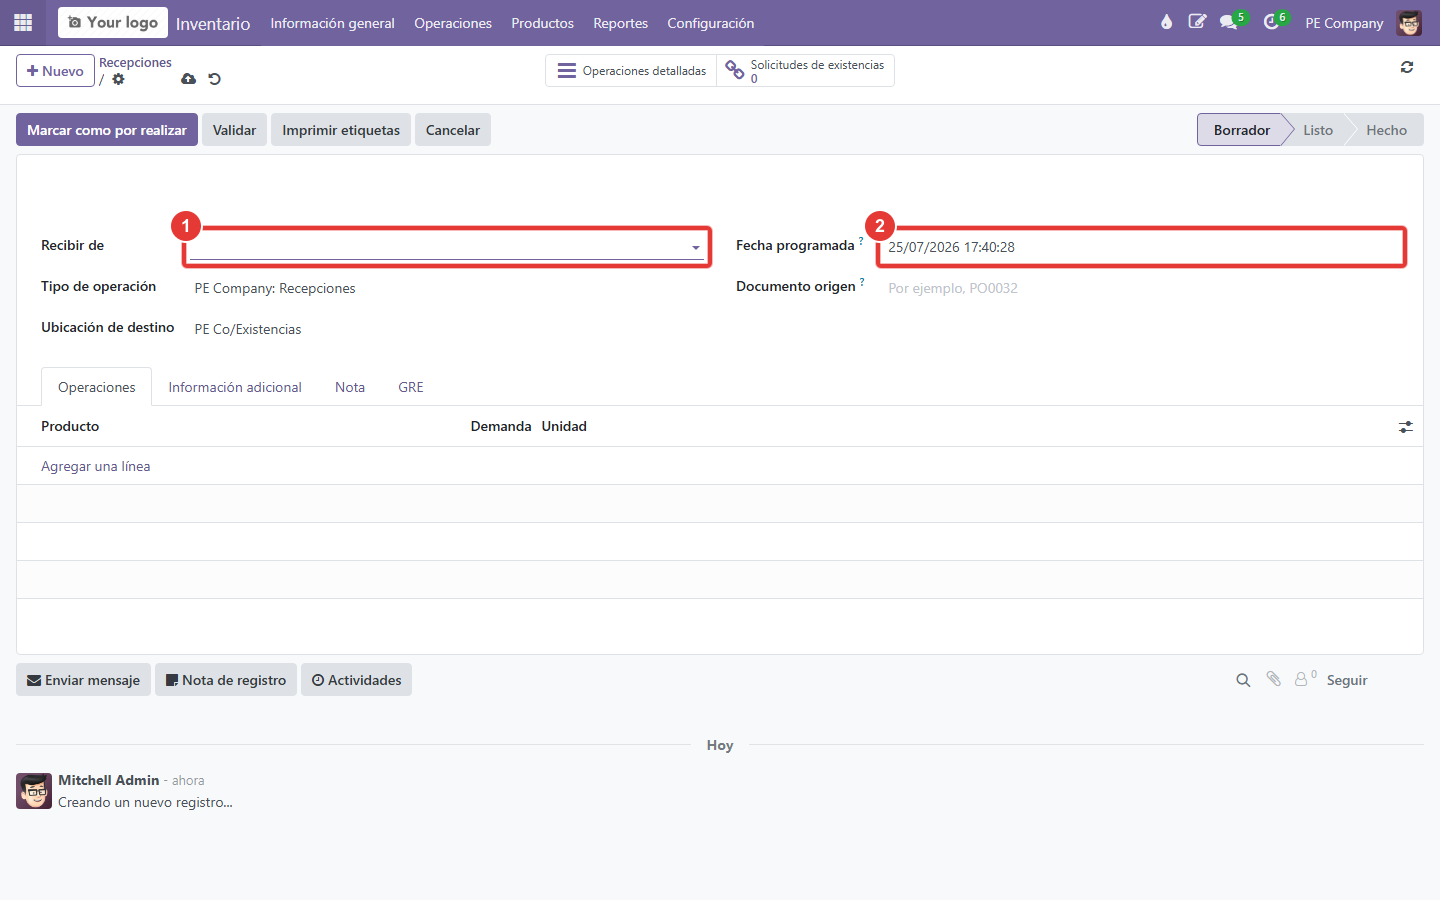
Task: Click the refresh icon at top right
Action: coord(1407,67)
